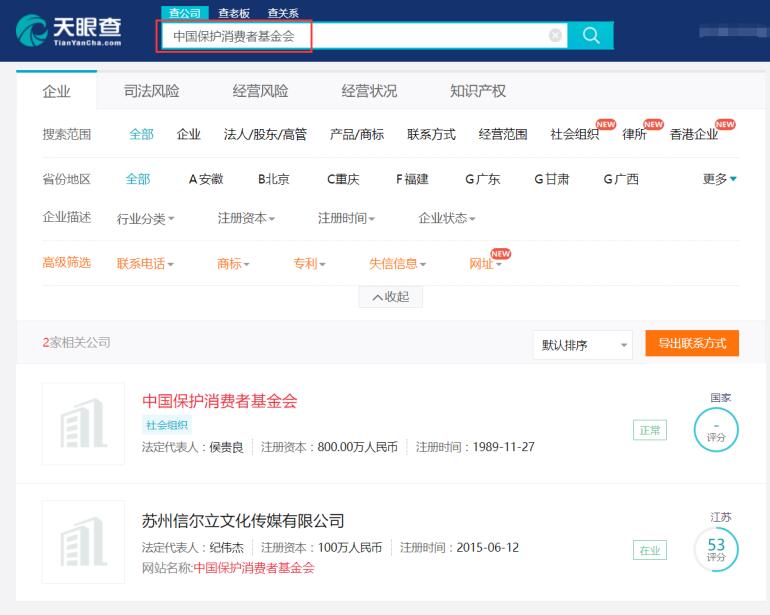Click the 2家相关公司 count text

click(76, 342)
